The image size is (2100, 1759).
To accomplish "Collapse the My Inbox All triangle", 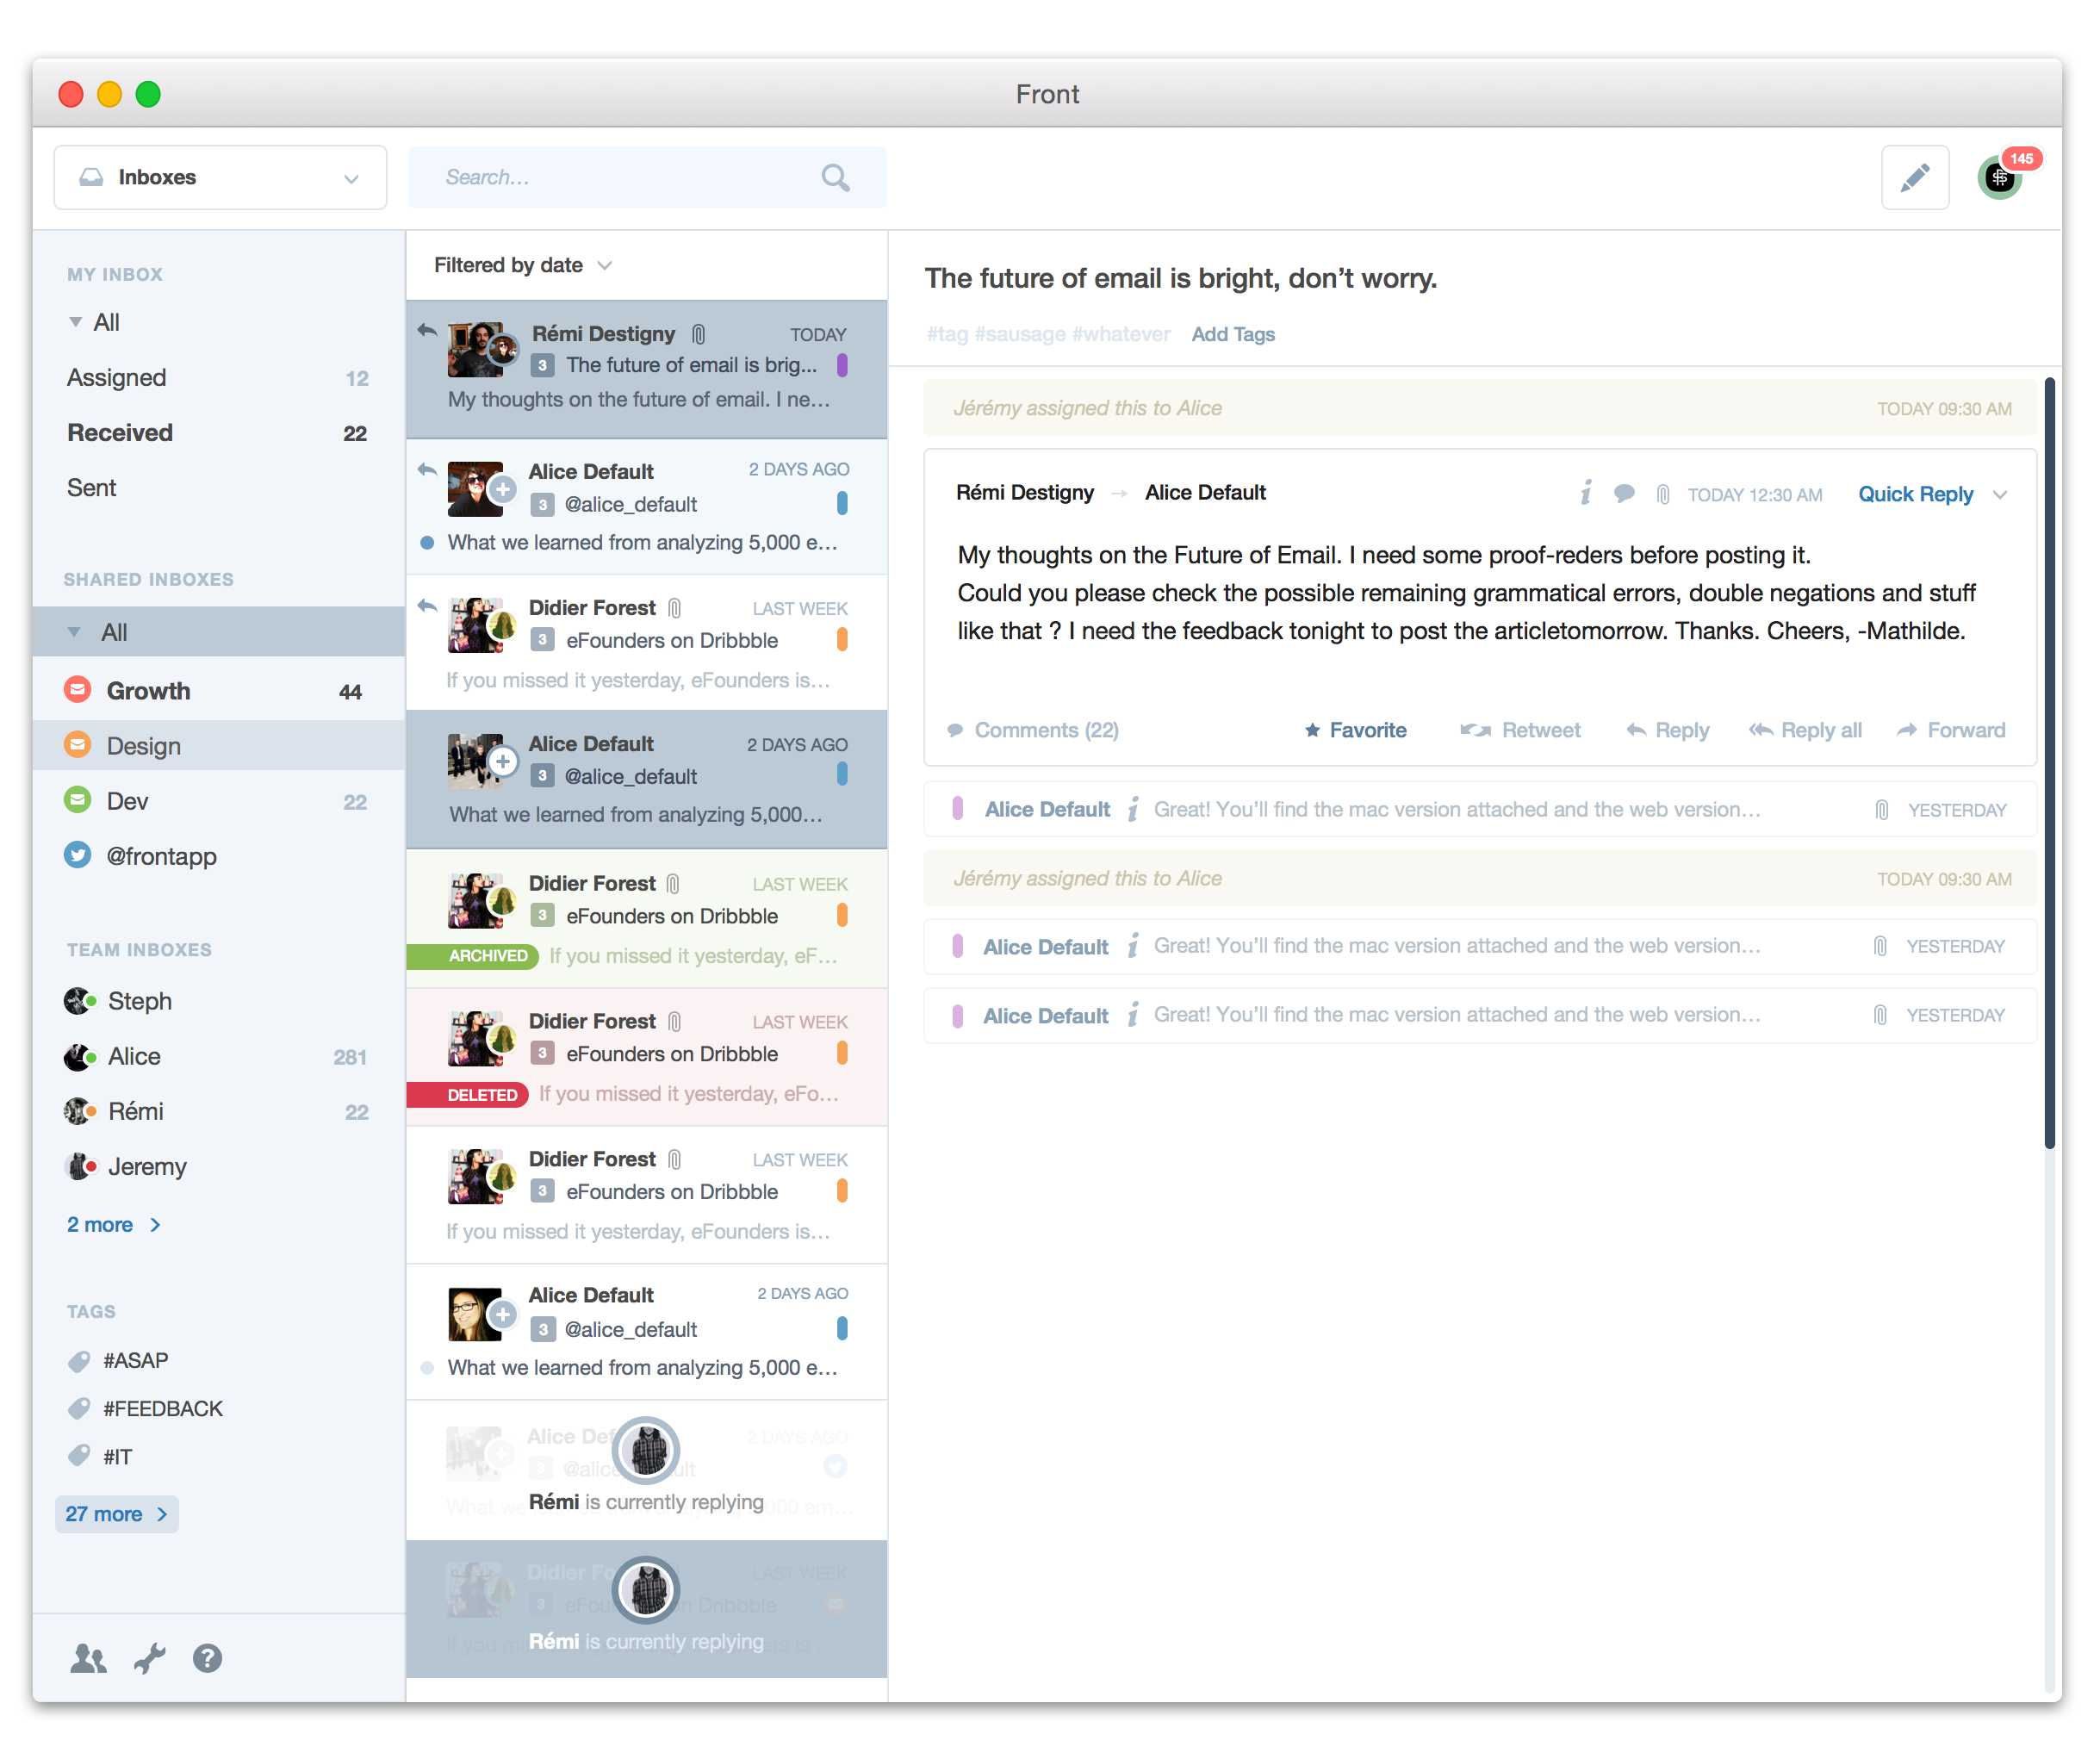I will tap(75, 322).
